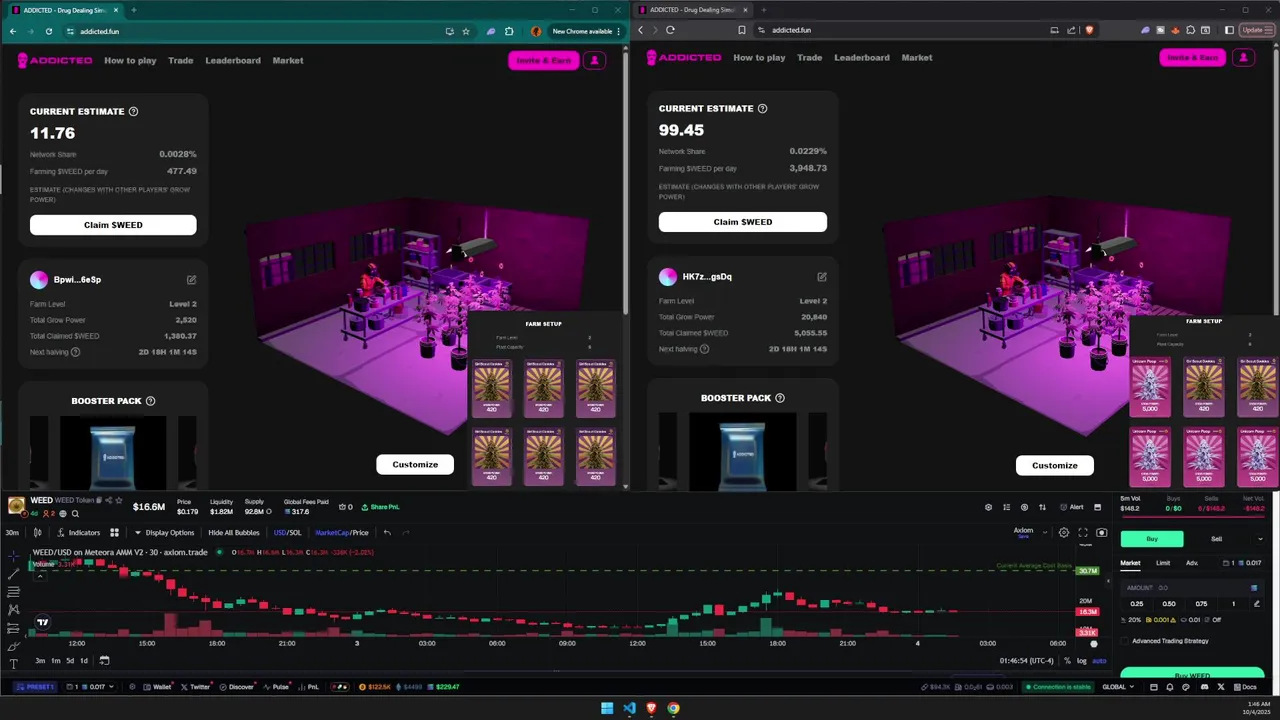
Task: Open Pulse from bottom bar
Action: (x=275, y=687)
